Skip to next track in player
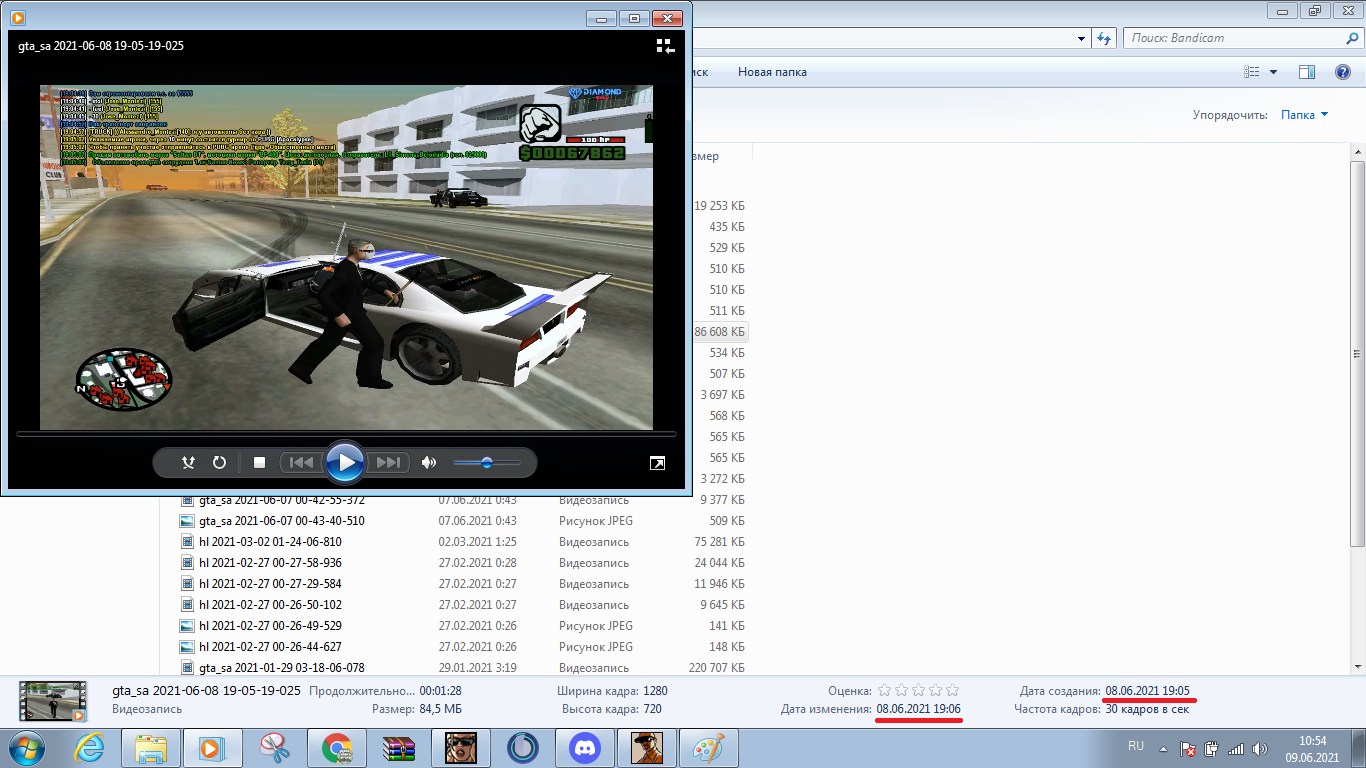Image resolution: width=1366 pixels, height=768 pixels. tap(389, 462)
